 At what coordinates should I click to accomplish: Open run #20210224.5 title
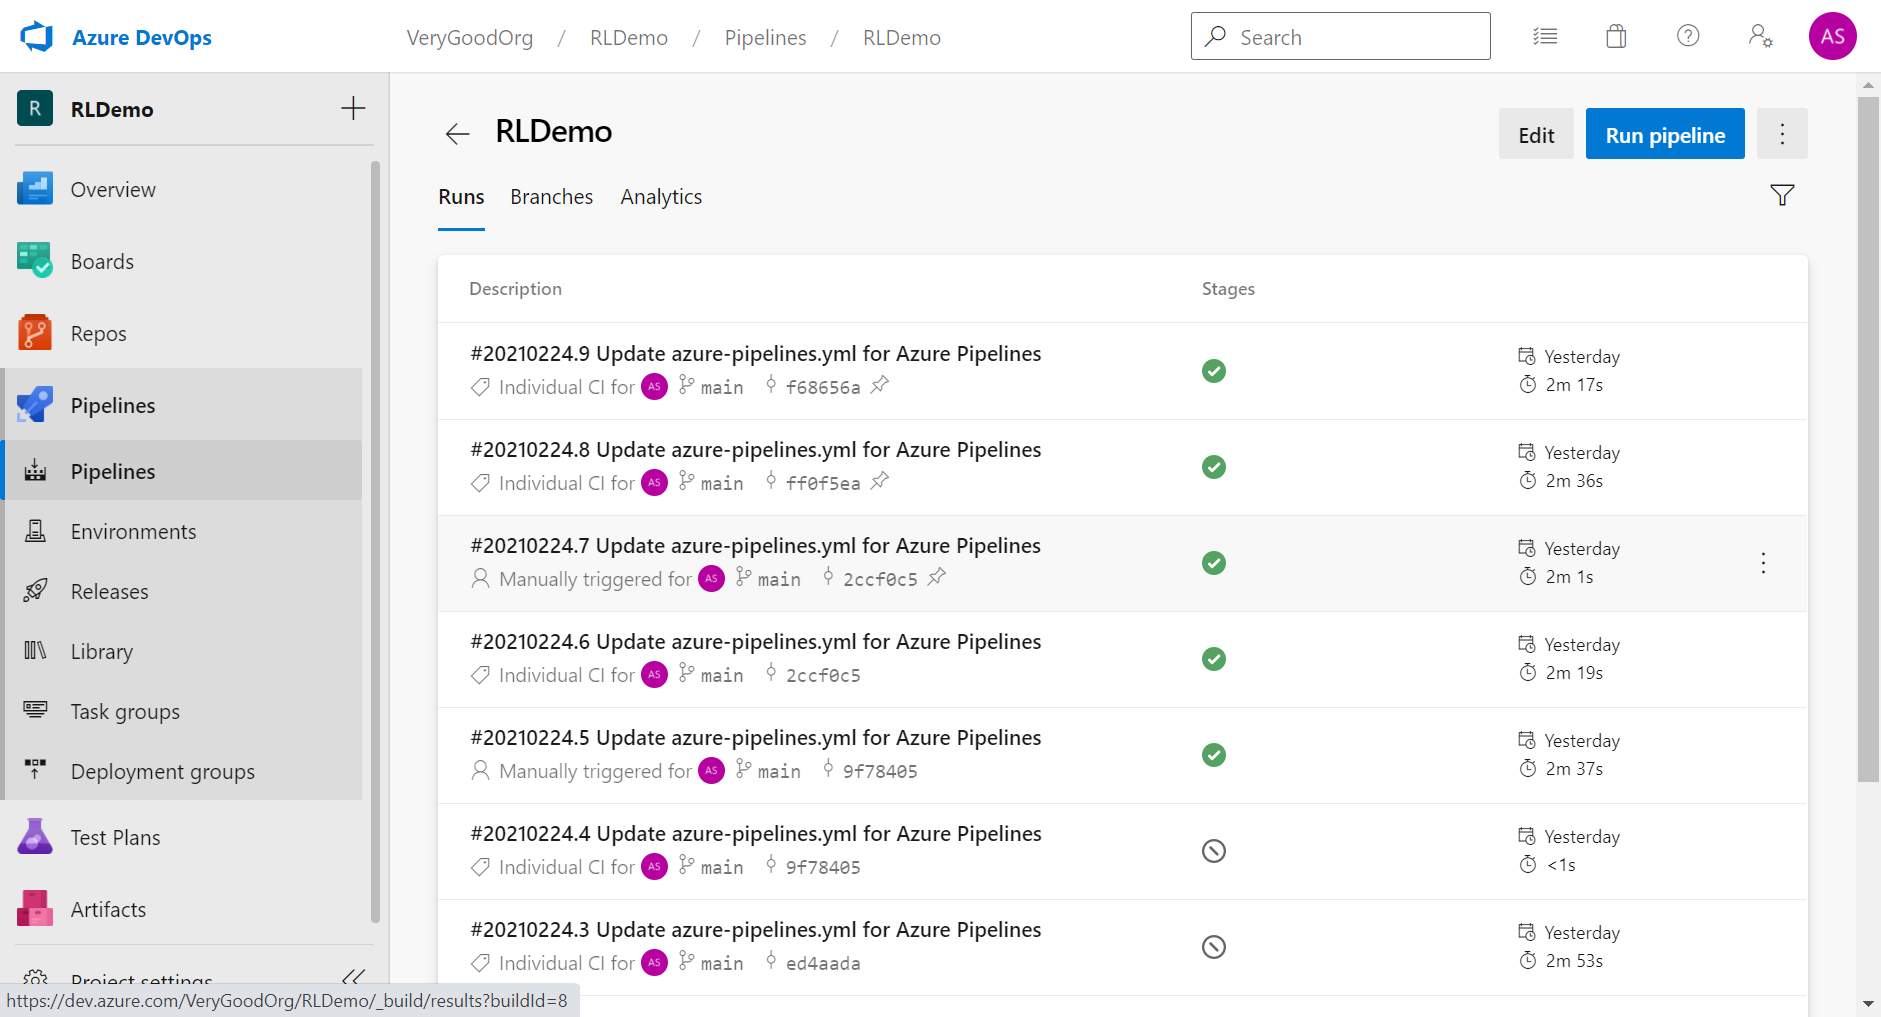(755, 737)
